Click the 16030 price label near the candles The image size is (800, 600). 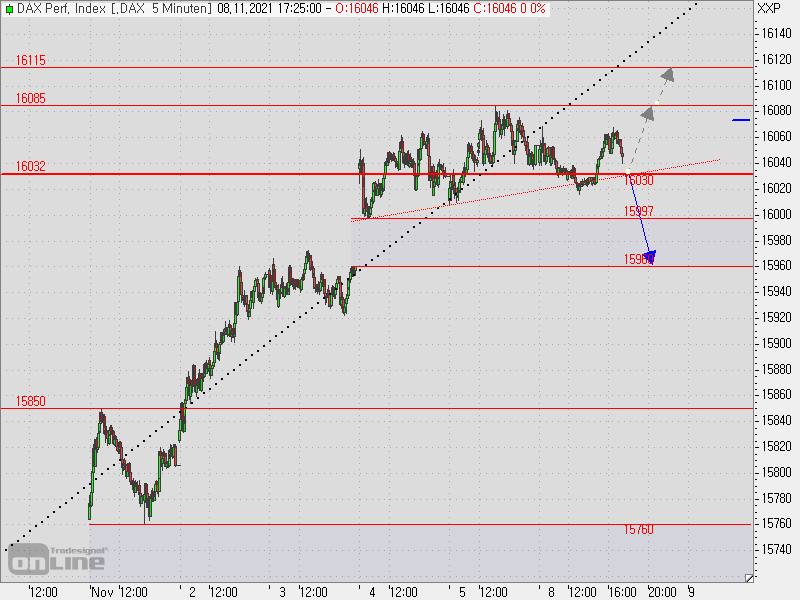pos(637,180)
